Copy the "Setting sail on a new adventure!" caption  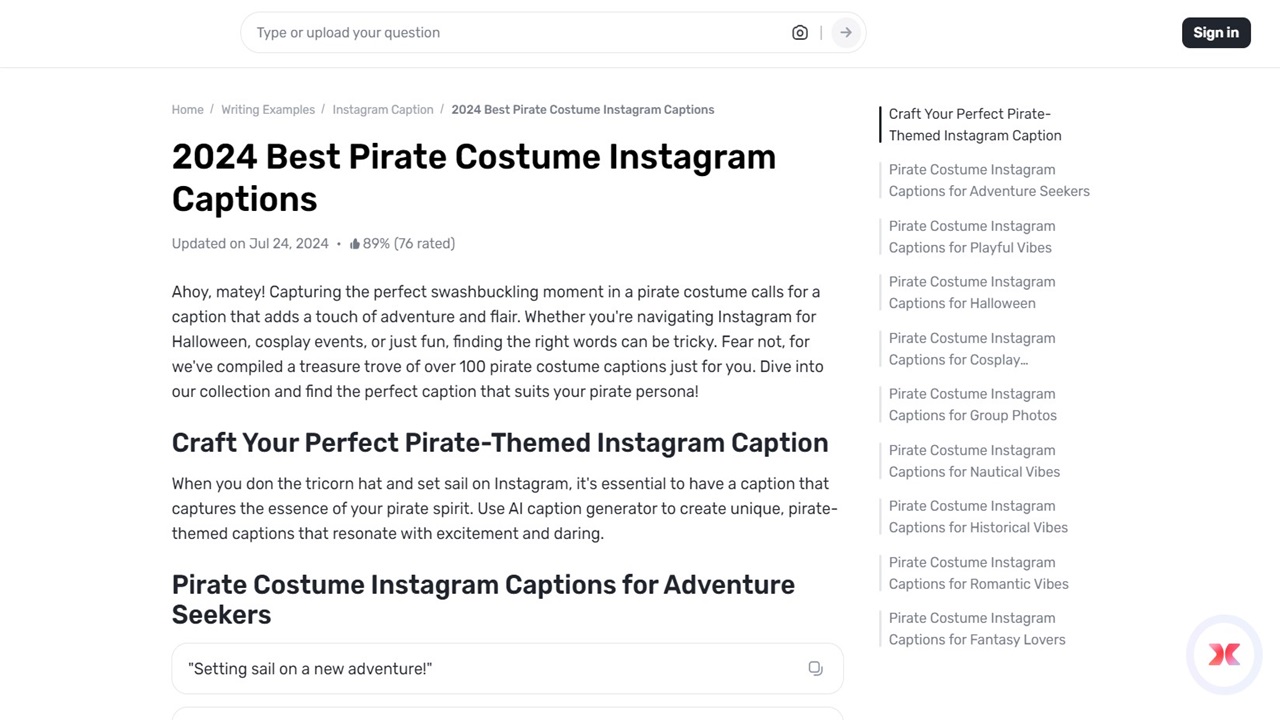point(815,668)
